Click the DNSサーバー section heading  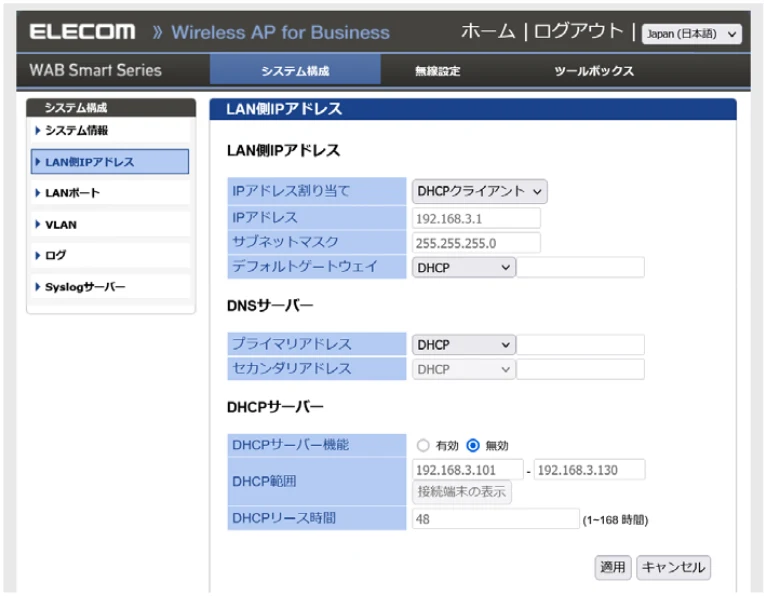[x=270, y=306]
